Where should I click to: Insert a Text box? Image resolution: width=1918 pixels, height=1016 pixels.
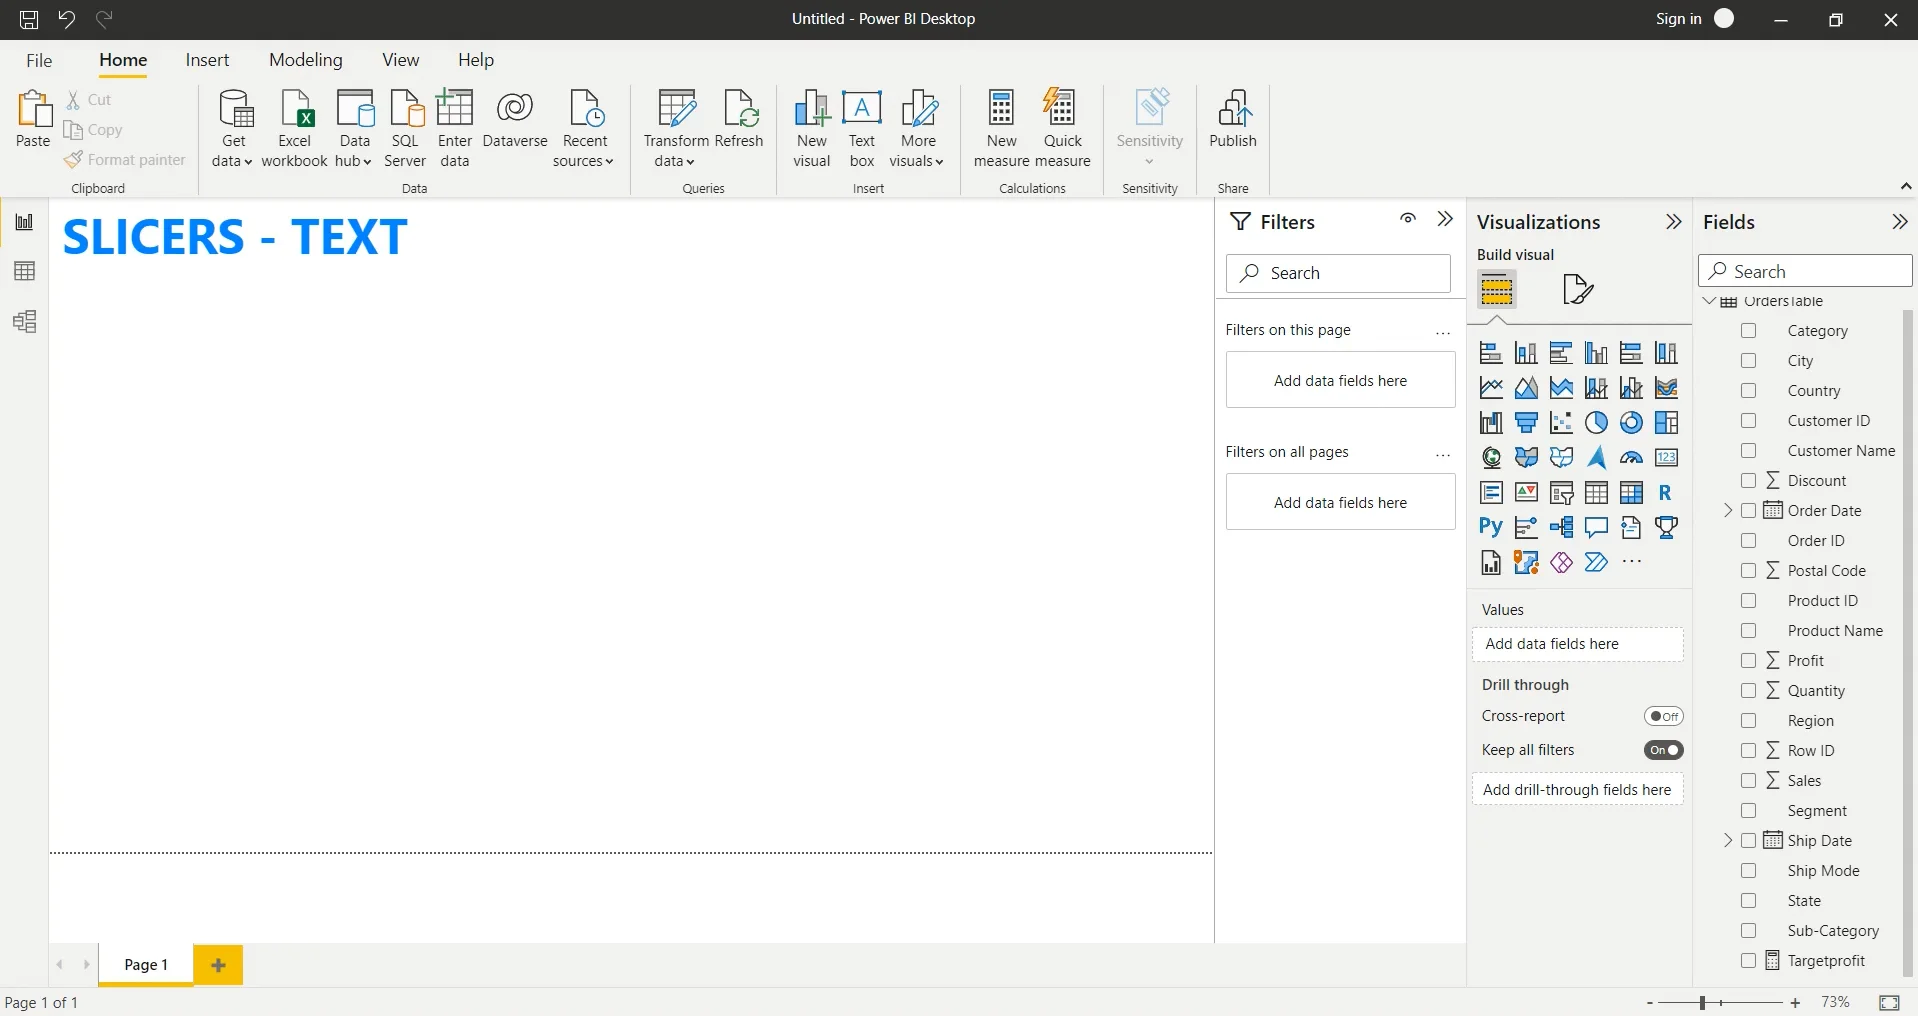861,128
